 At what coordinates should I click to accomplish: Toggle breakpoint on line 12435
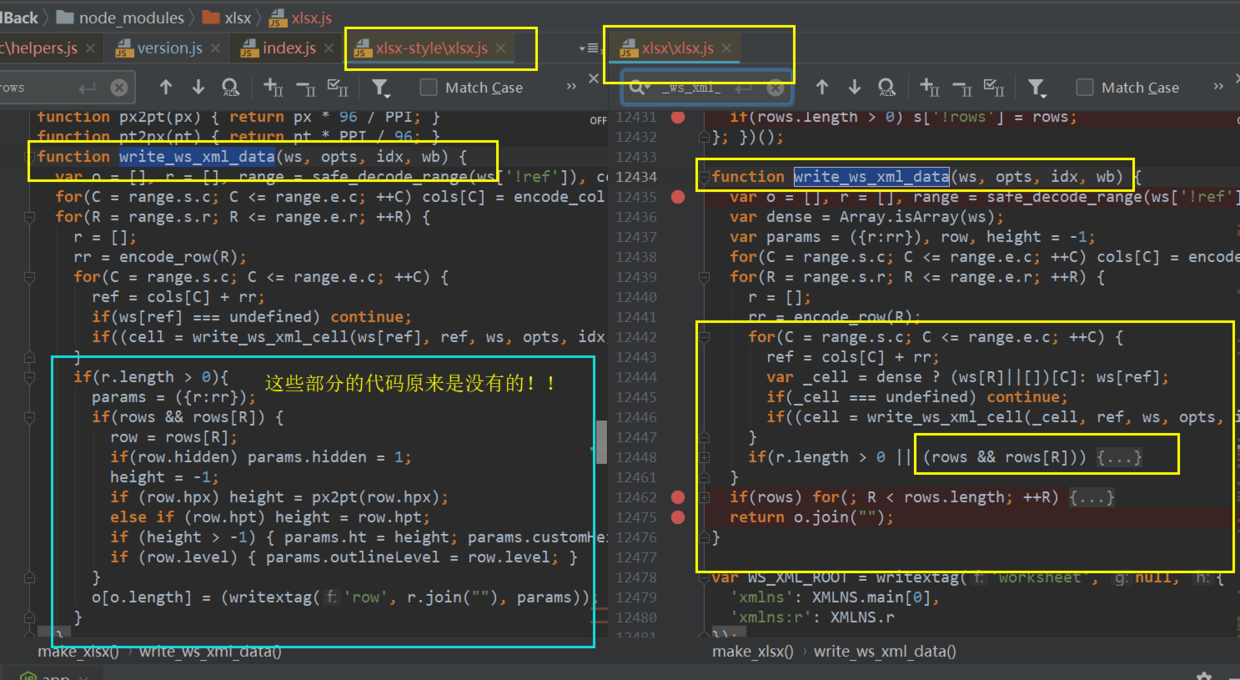pyautogui.click(x=678, y=197)
